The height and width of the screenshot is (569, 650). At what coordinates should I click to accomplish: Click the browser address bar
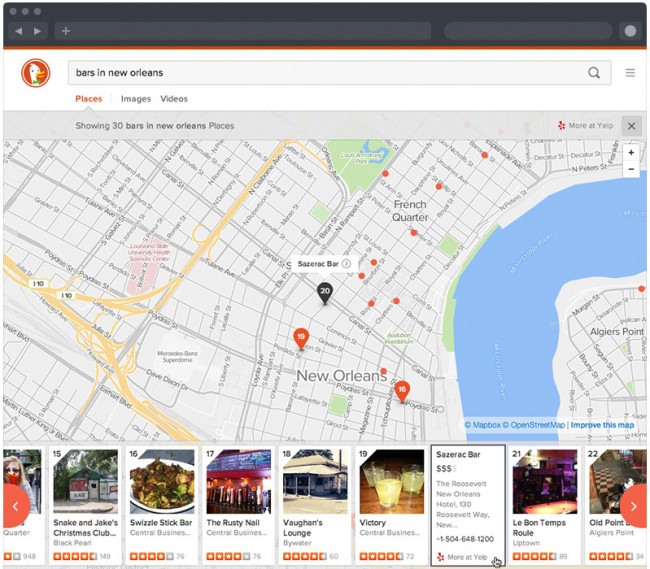243,31
